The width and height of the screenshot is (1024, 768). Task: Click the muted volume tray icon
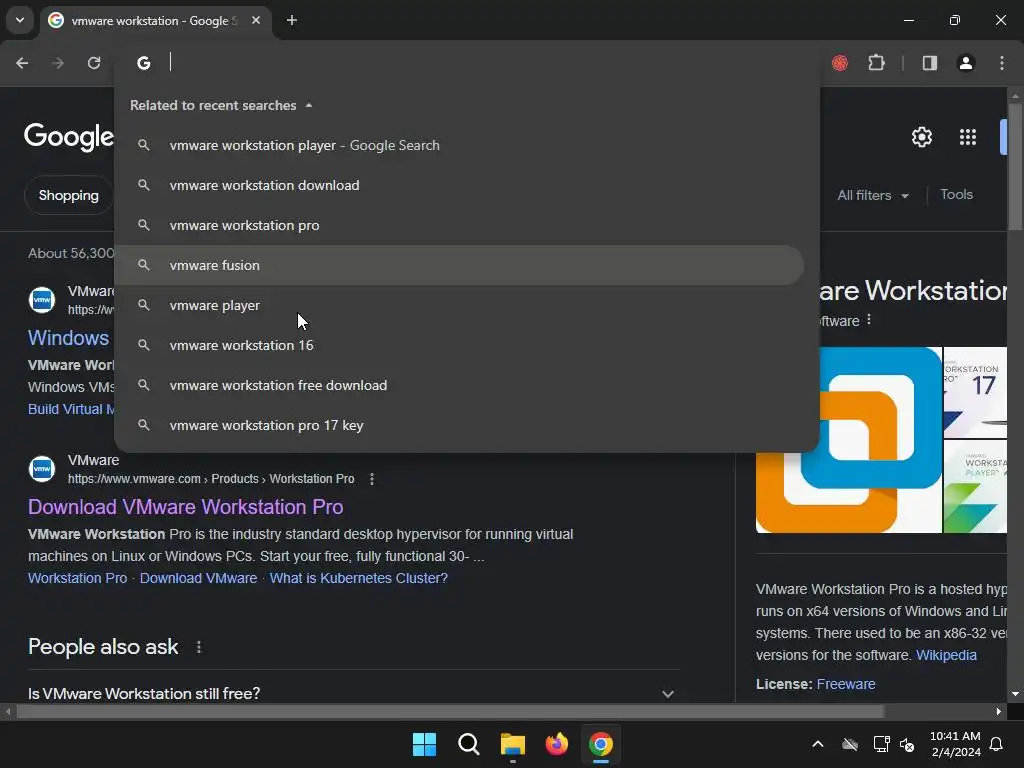pyautogui.click(x=906, y=744)
